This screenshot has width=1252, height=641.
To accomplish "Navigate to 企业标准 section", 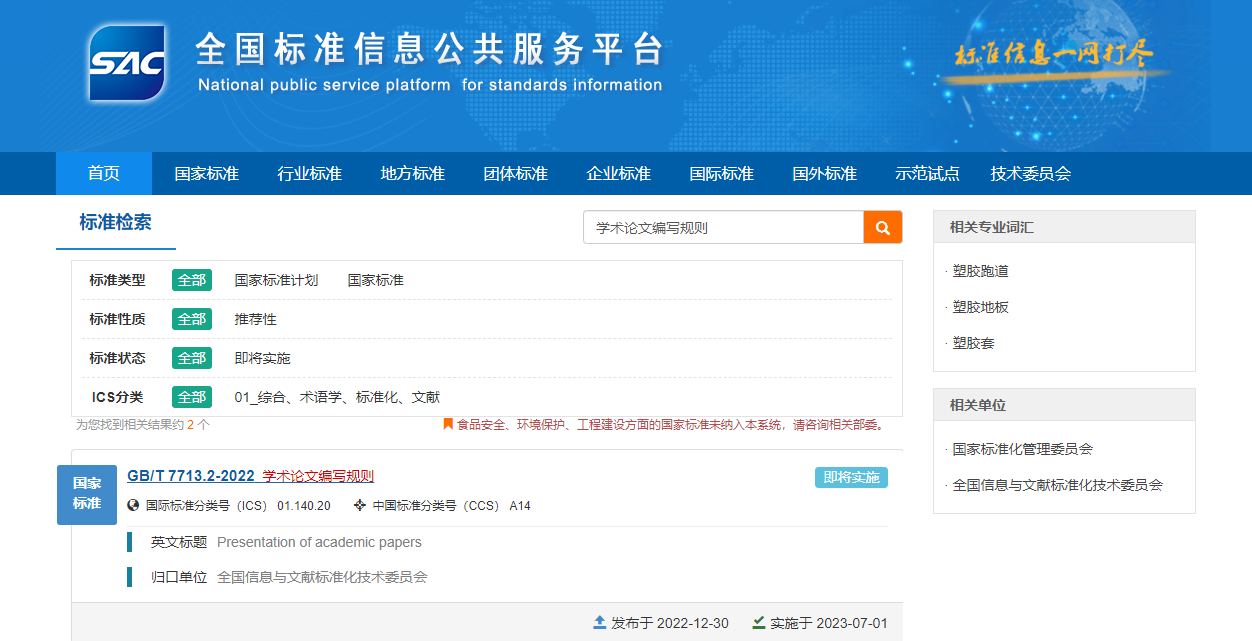I will (619, 173).
